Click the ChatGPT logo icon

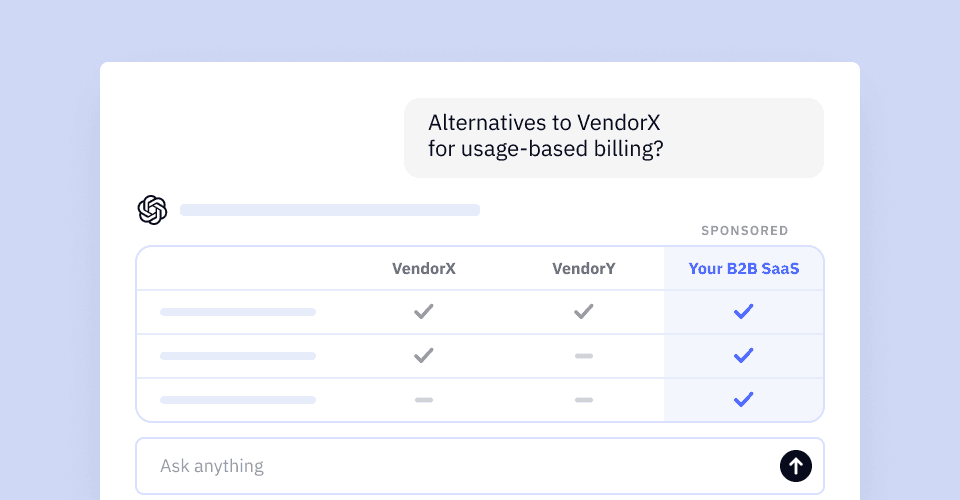pos(152,210)
